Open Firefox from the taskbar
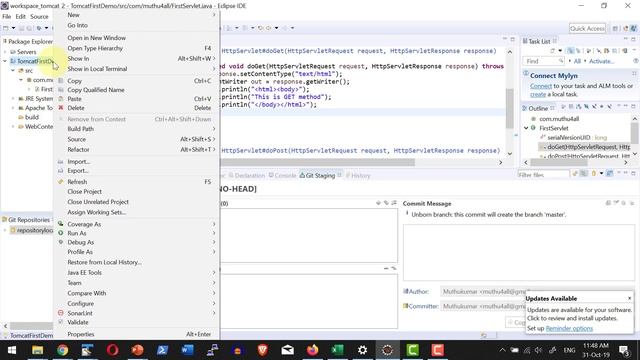Viewport: 640px width, 360px height. pyautogui.click(x=312, y=350)
